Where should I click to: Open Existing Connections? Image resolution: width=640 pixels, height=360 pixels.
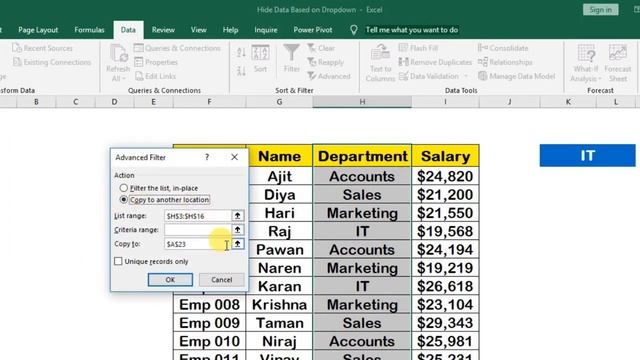point(52,62)
